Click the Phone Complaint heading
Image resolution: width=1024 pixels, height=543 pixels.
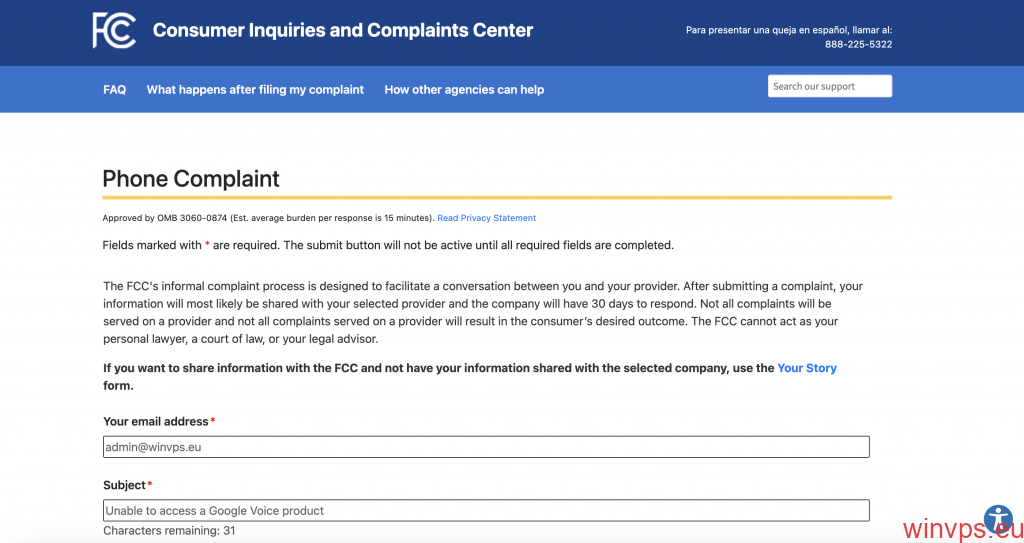point(191,179)
